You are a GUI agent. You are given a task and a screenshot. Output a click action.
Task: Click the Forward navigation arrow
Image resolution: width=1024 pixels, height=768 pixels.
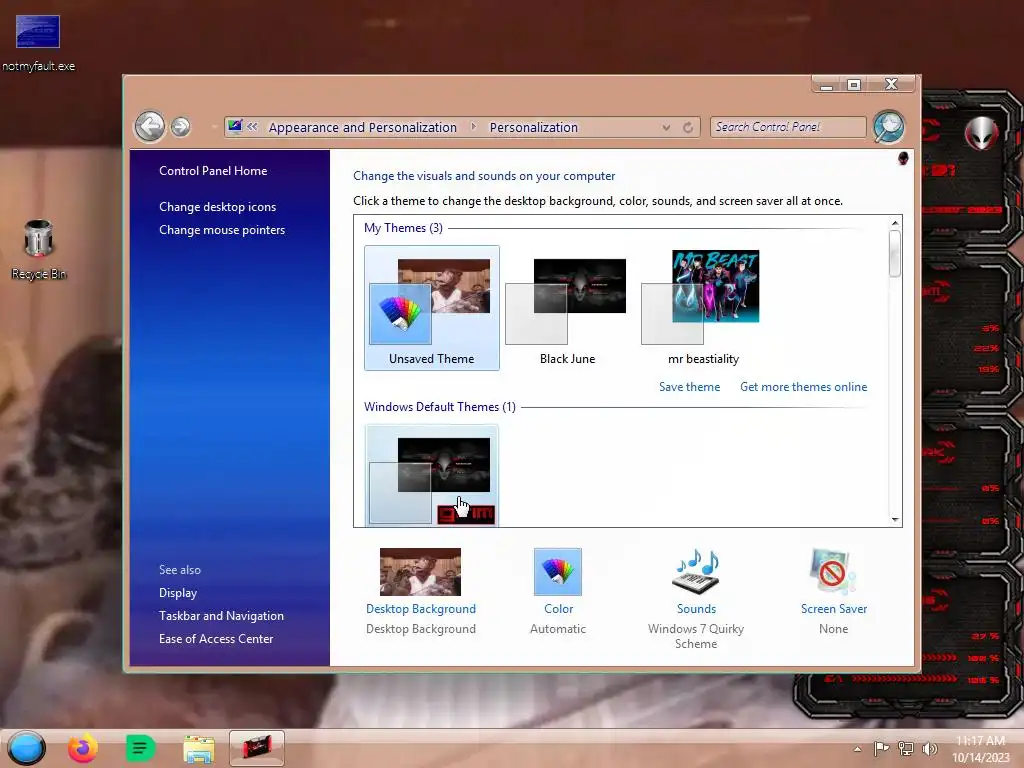(x=181, y=127)
